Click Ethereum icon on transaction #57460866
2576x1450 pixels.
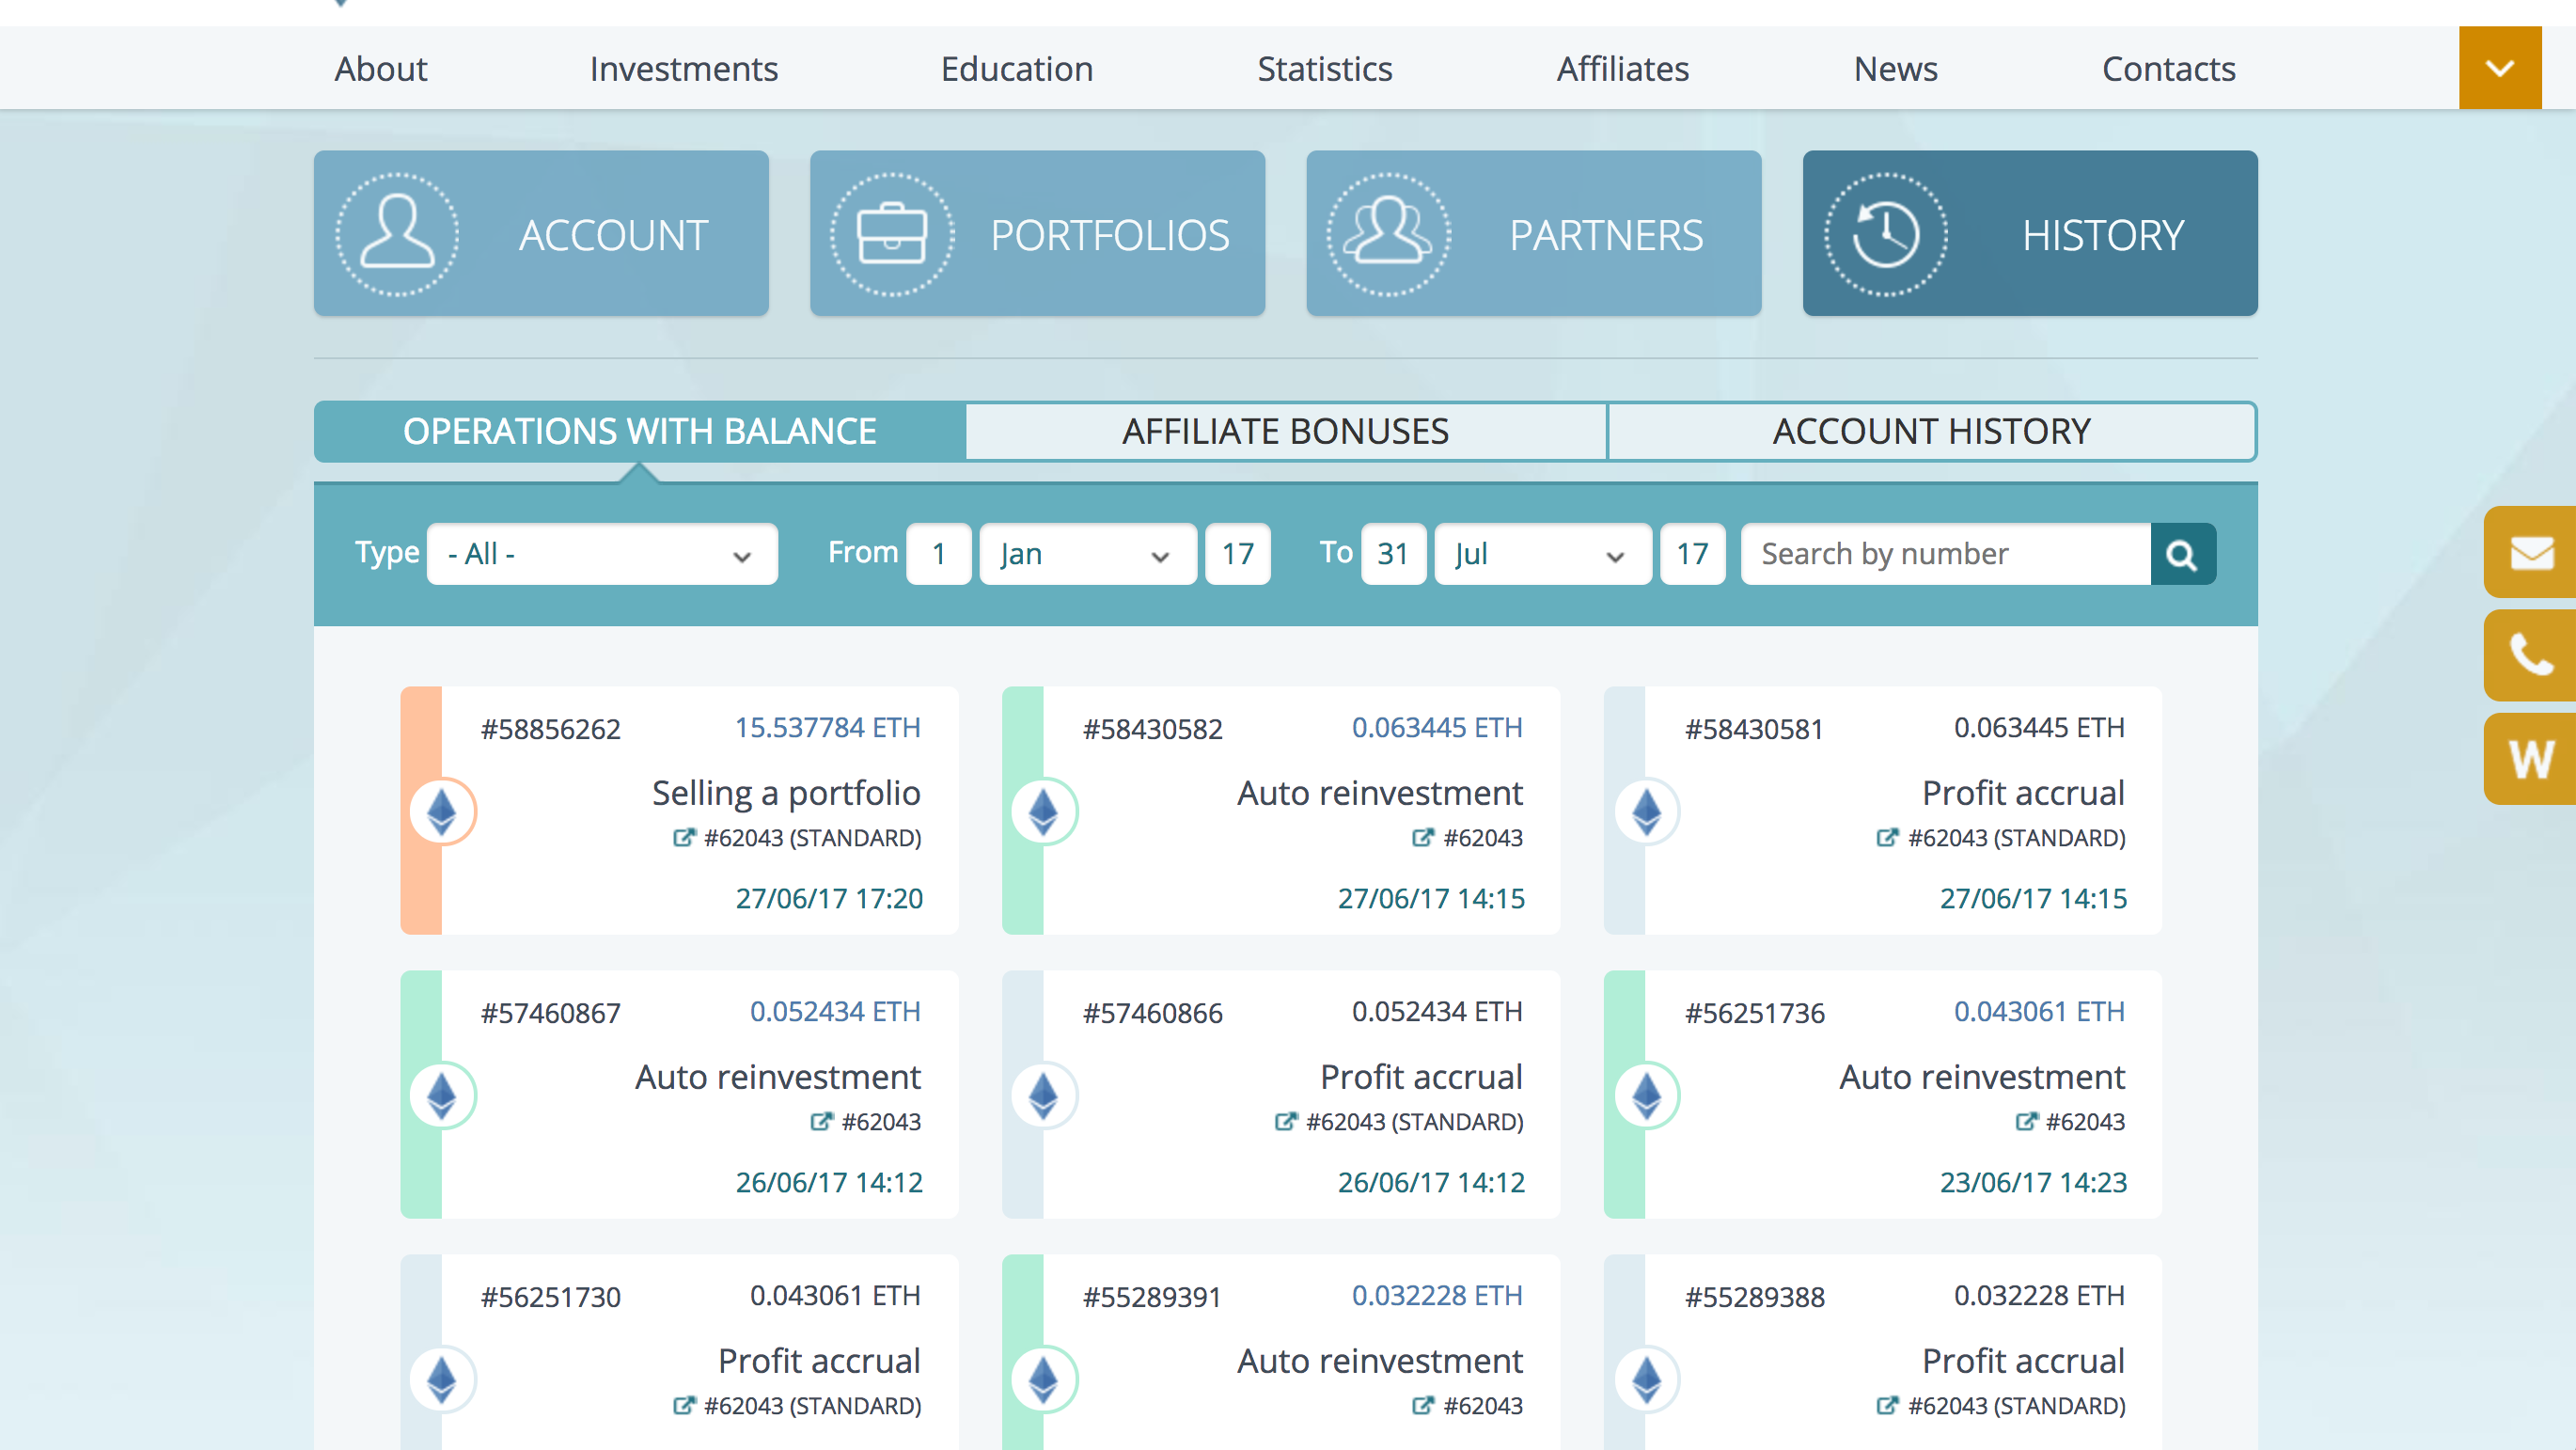tap(1044, 1095)
